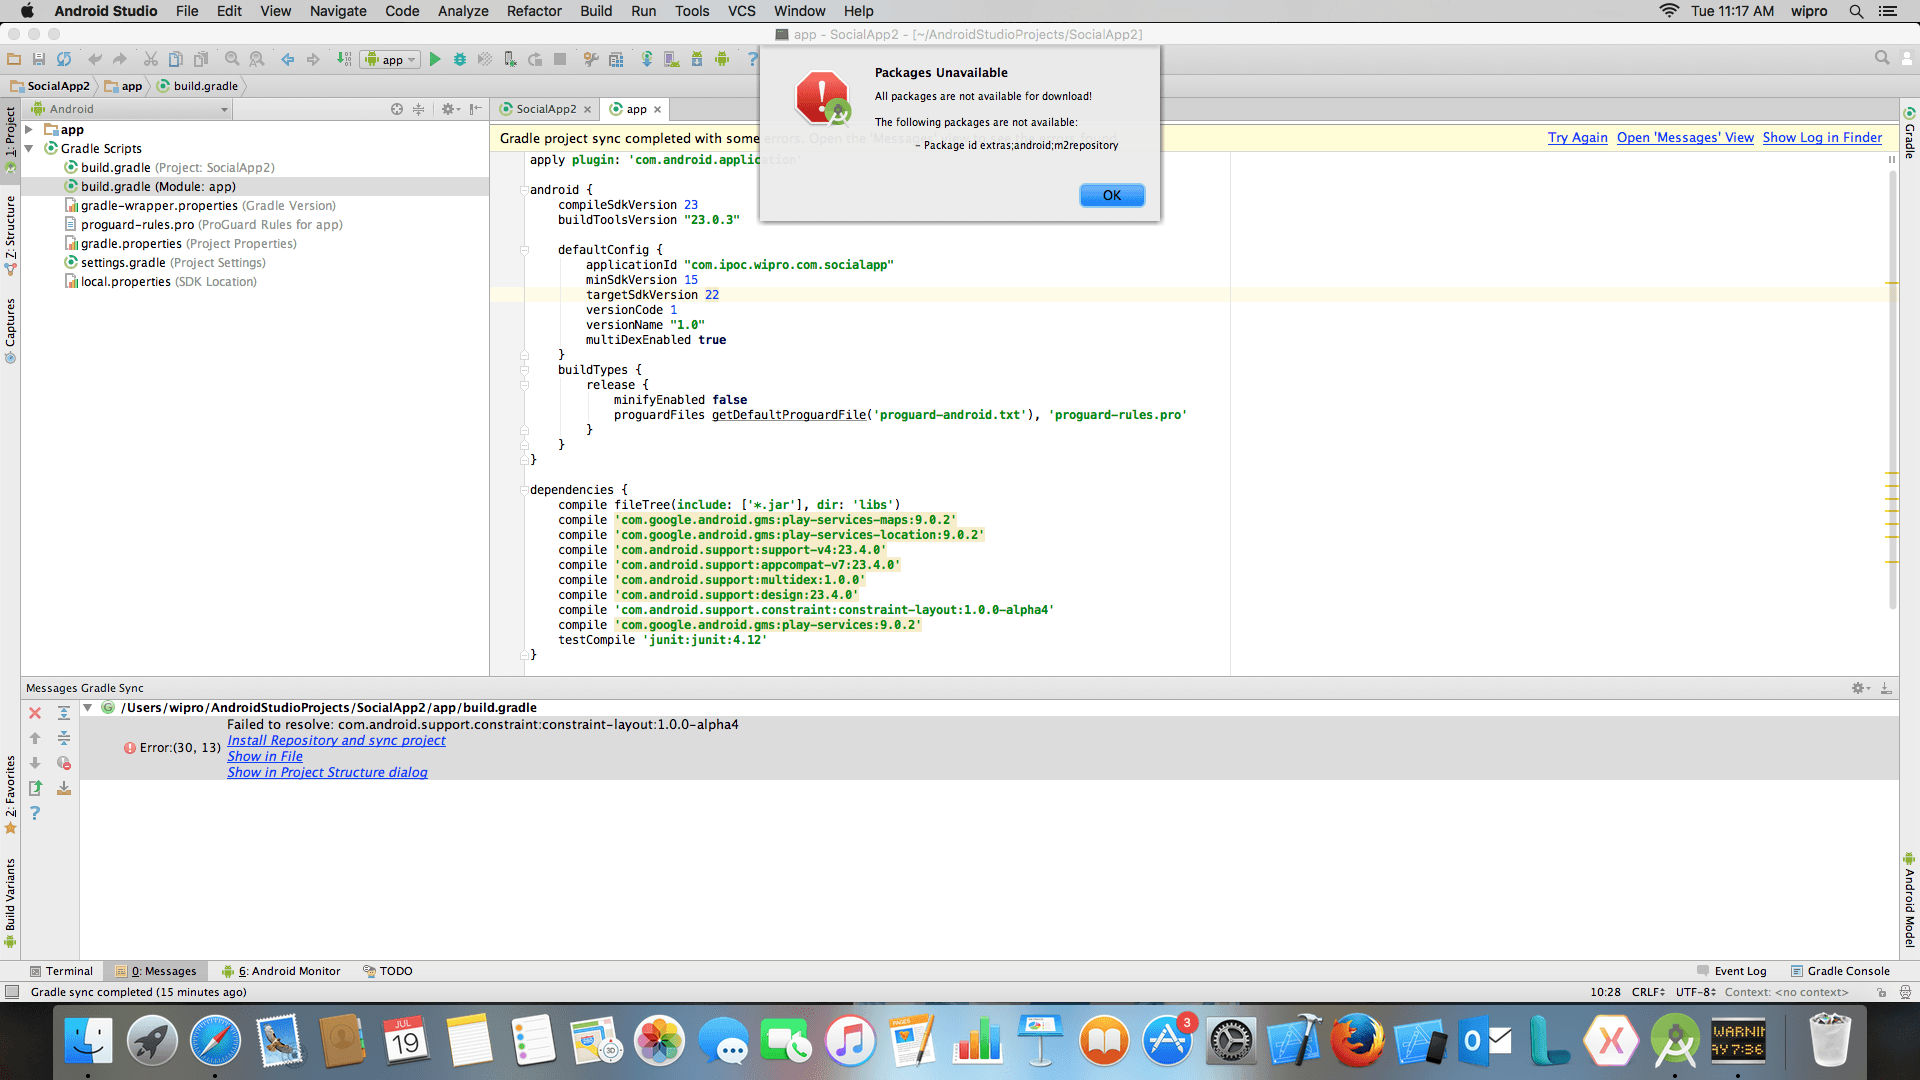Image resolution: width=1920 pixels, height=1080 pixels.
Task: Click the blue Back navigation arrow
Action: [288, 60]
